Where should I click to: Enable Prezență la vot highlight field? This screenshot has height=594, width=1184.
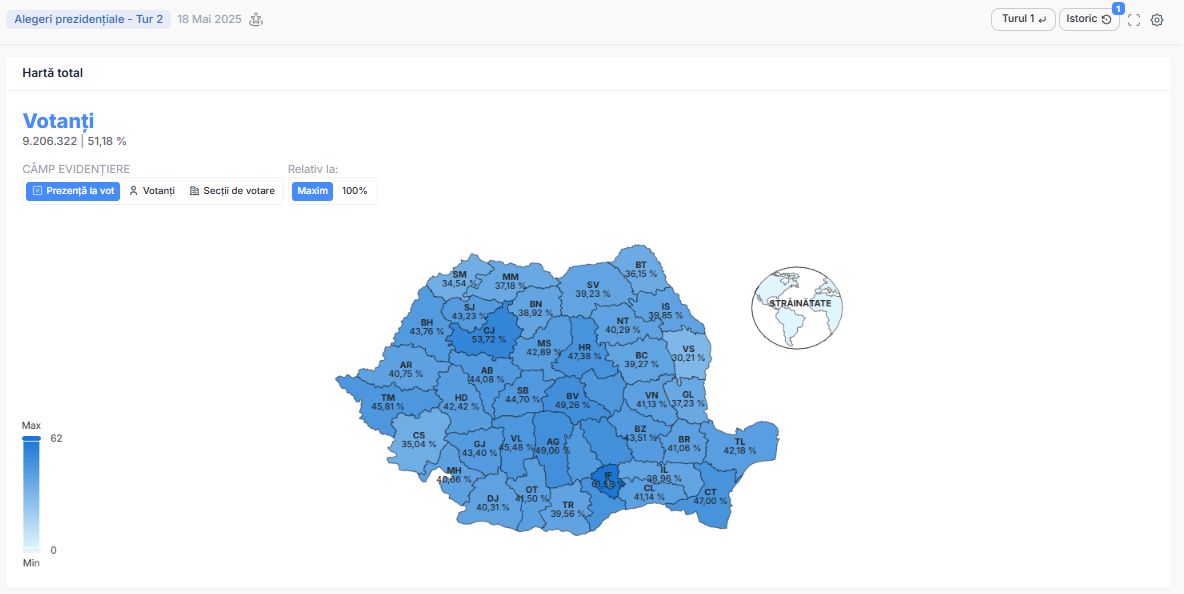point(73,191)
